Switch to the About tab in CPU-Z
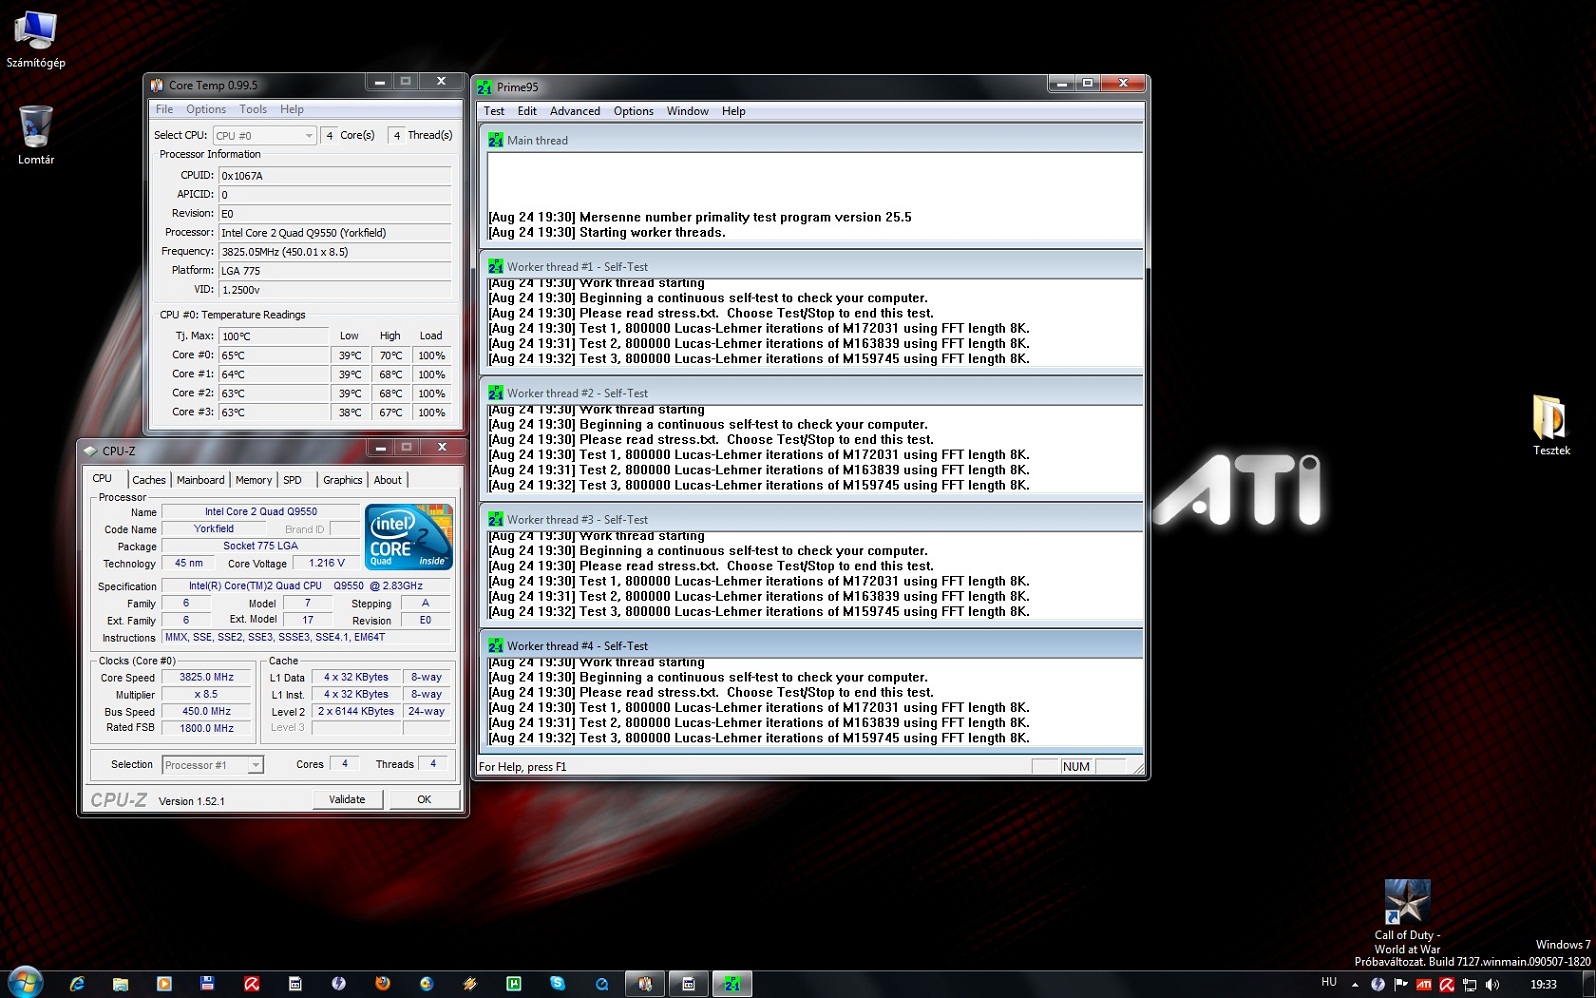The width and height of the screenshot is (1596, 998). point(388,480)
